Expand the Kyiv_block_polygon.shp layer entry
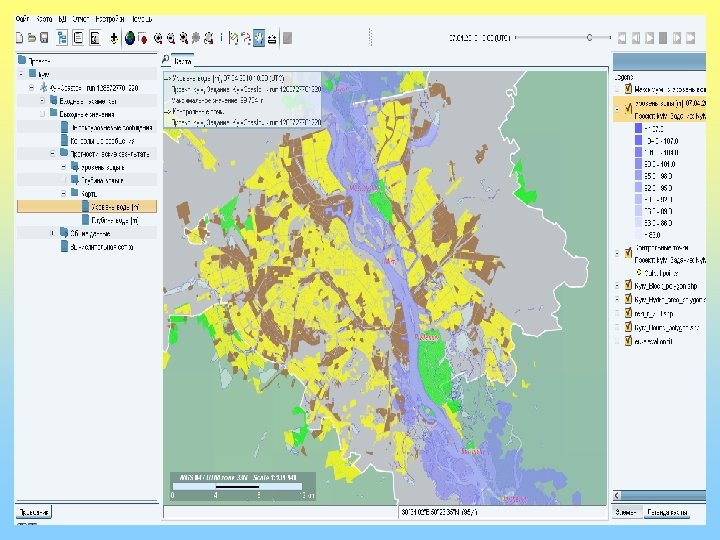The width and height of the screenshot is (720, 540). point(617,284)
